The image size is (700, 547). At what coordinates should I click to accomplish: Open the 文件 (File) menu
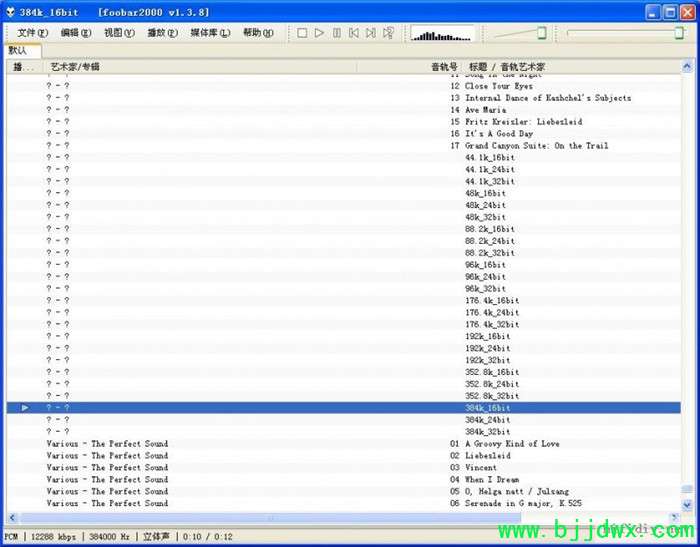33,33
